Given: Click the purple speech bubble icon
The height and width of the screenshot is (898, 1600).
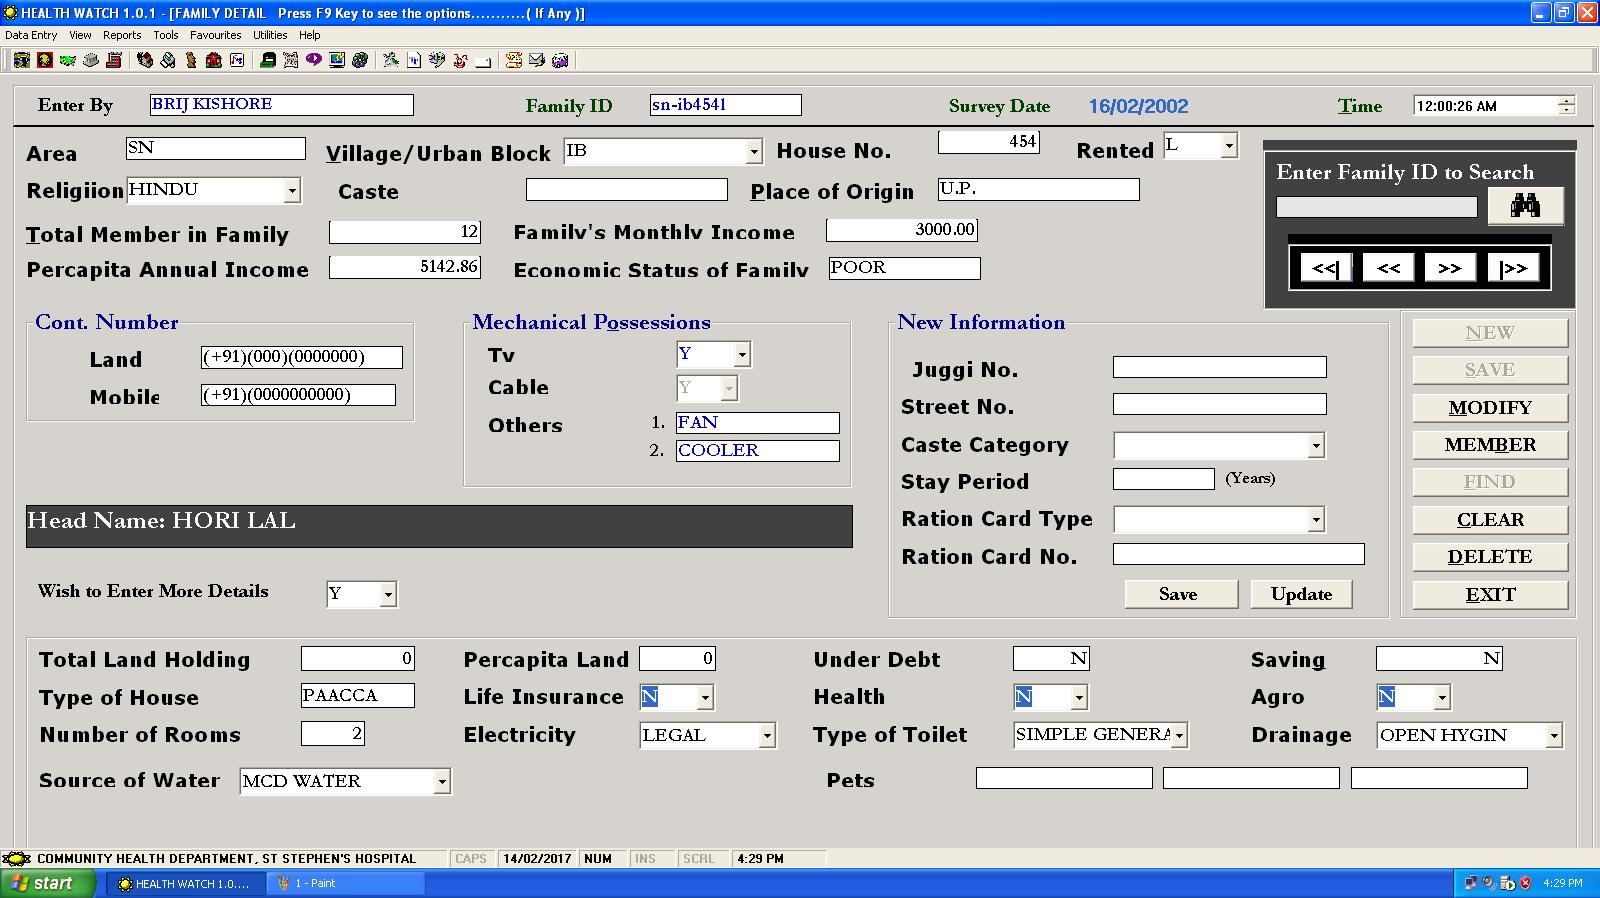Looking at the screenshot, I should 314,60.
